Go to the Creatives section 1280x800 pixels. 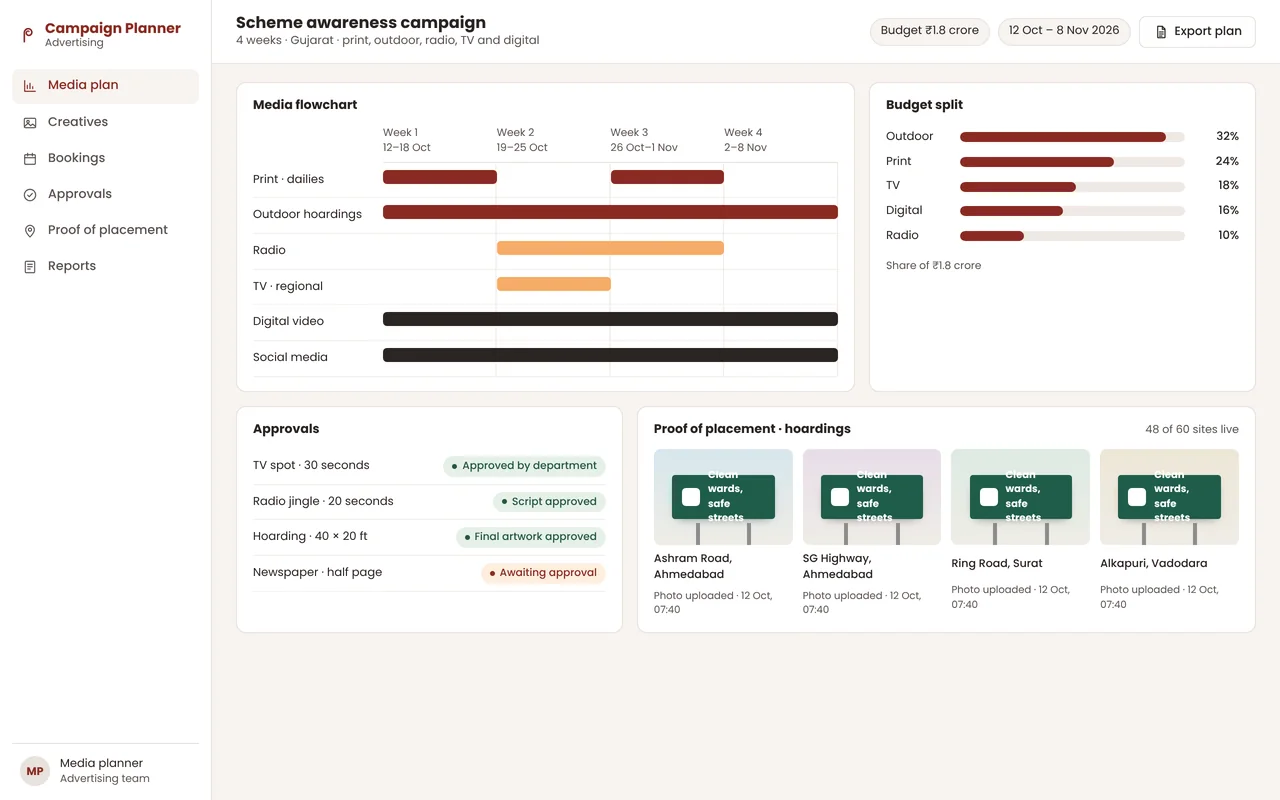[x=105, y=122]
